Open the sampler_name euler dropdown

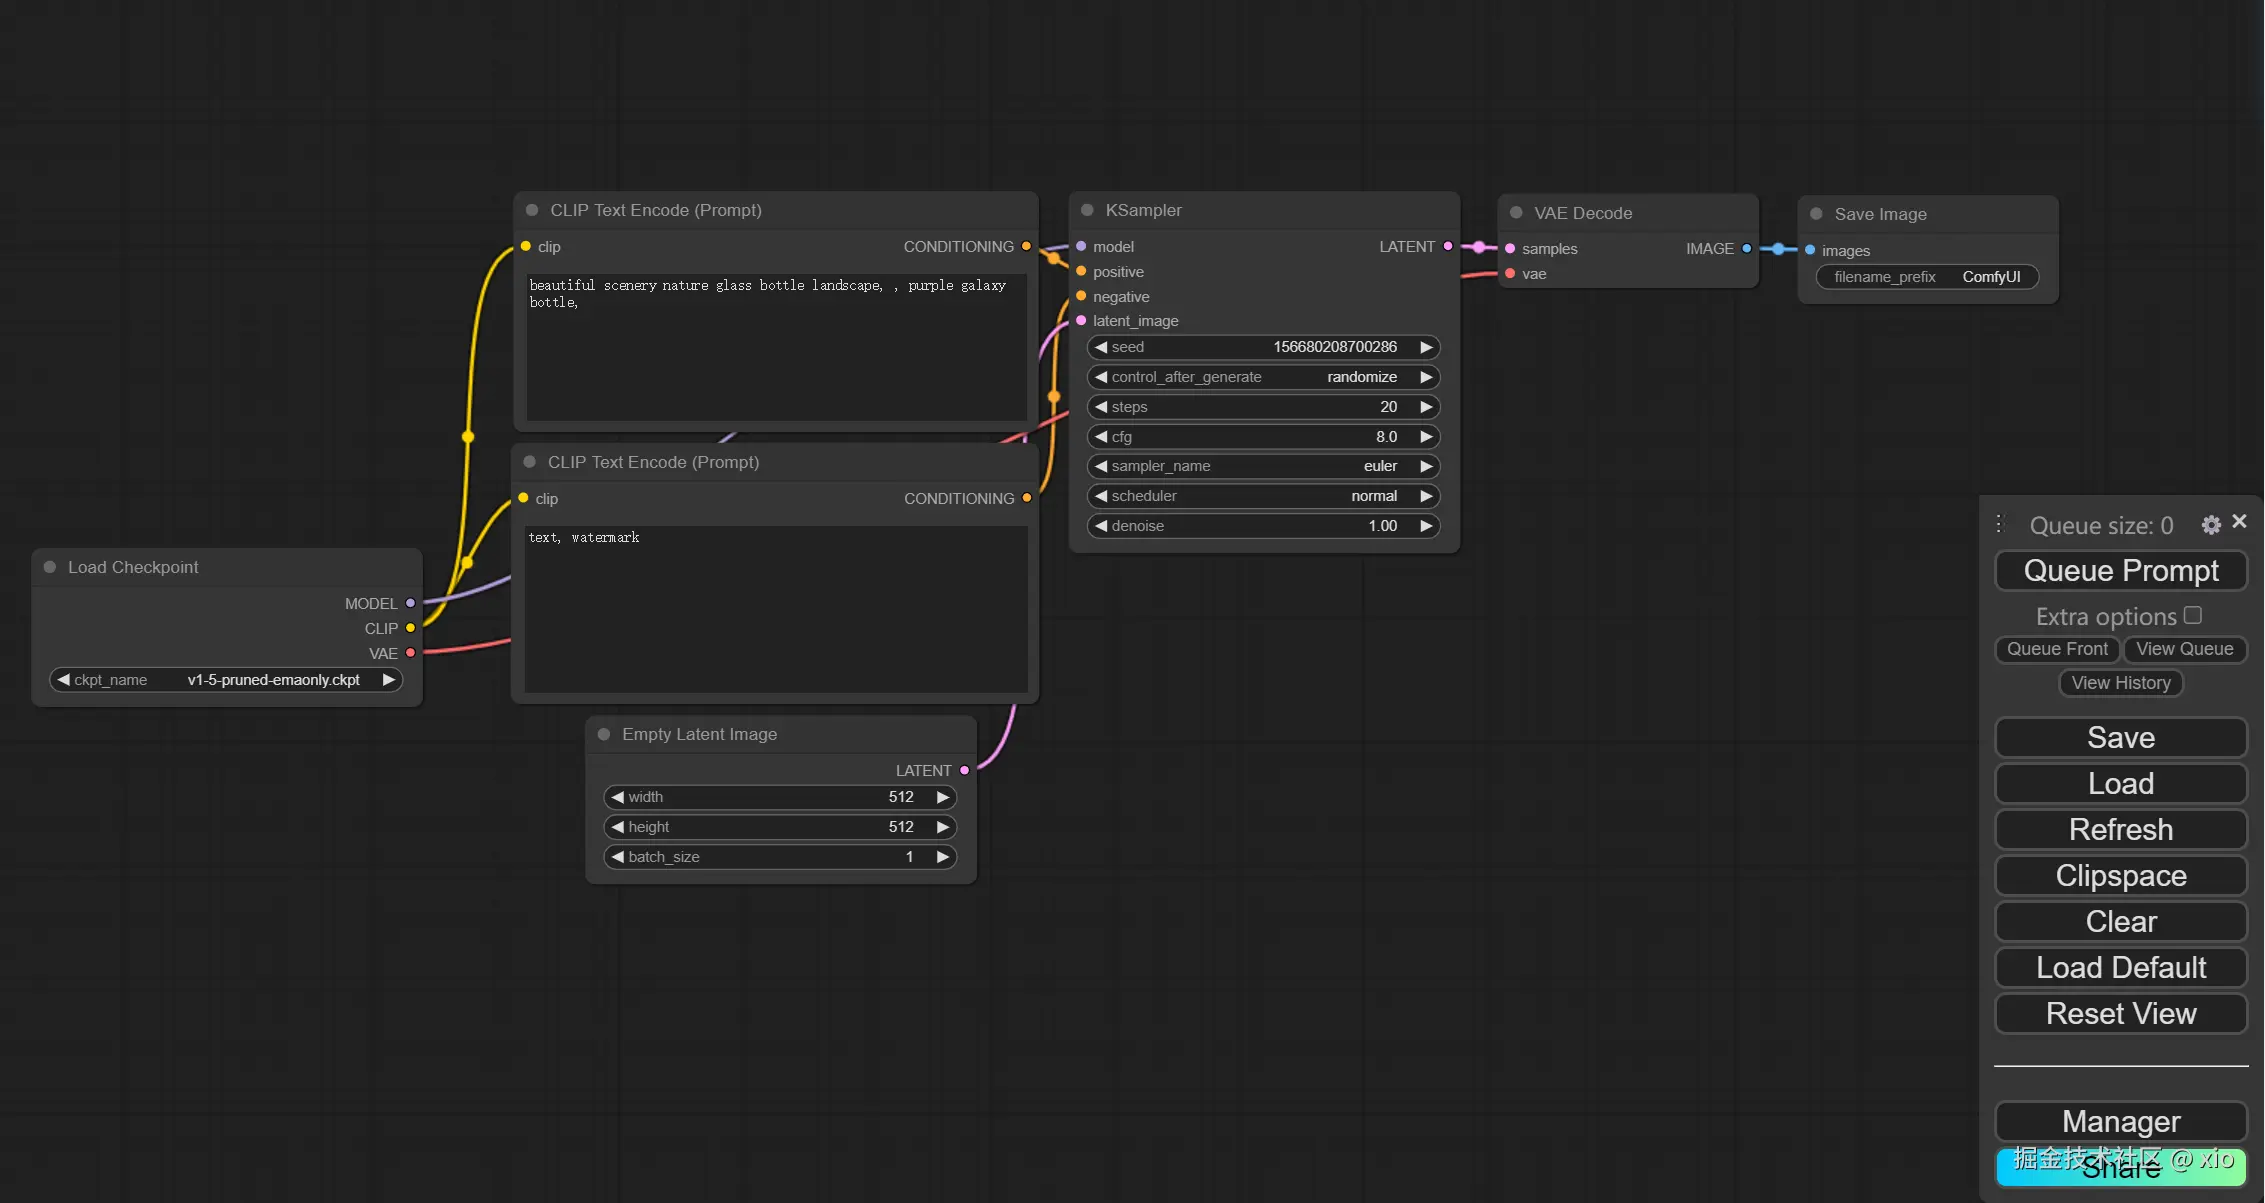point(1263,466)
